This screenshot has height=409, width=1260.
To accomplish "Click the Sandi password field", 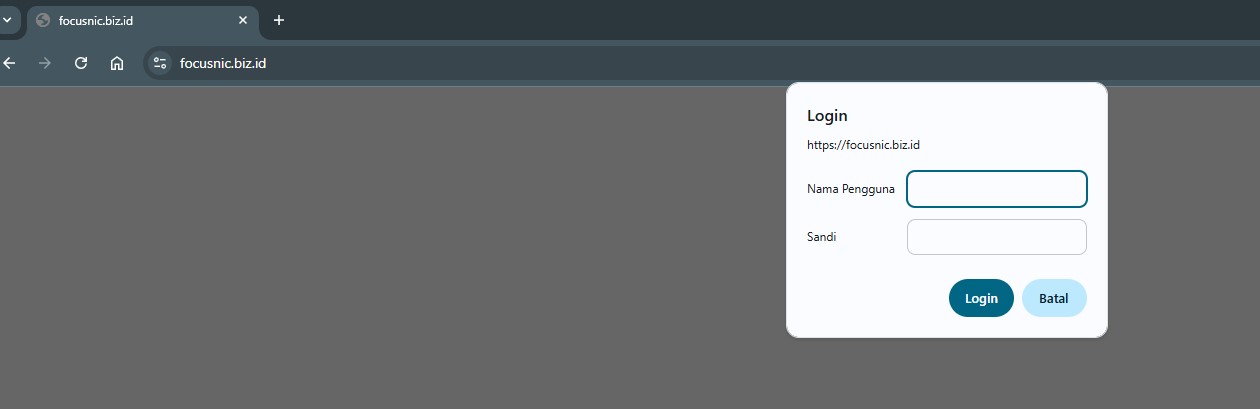I will [x=996, y=237].
